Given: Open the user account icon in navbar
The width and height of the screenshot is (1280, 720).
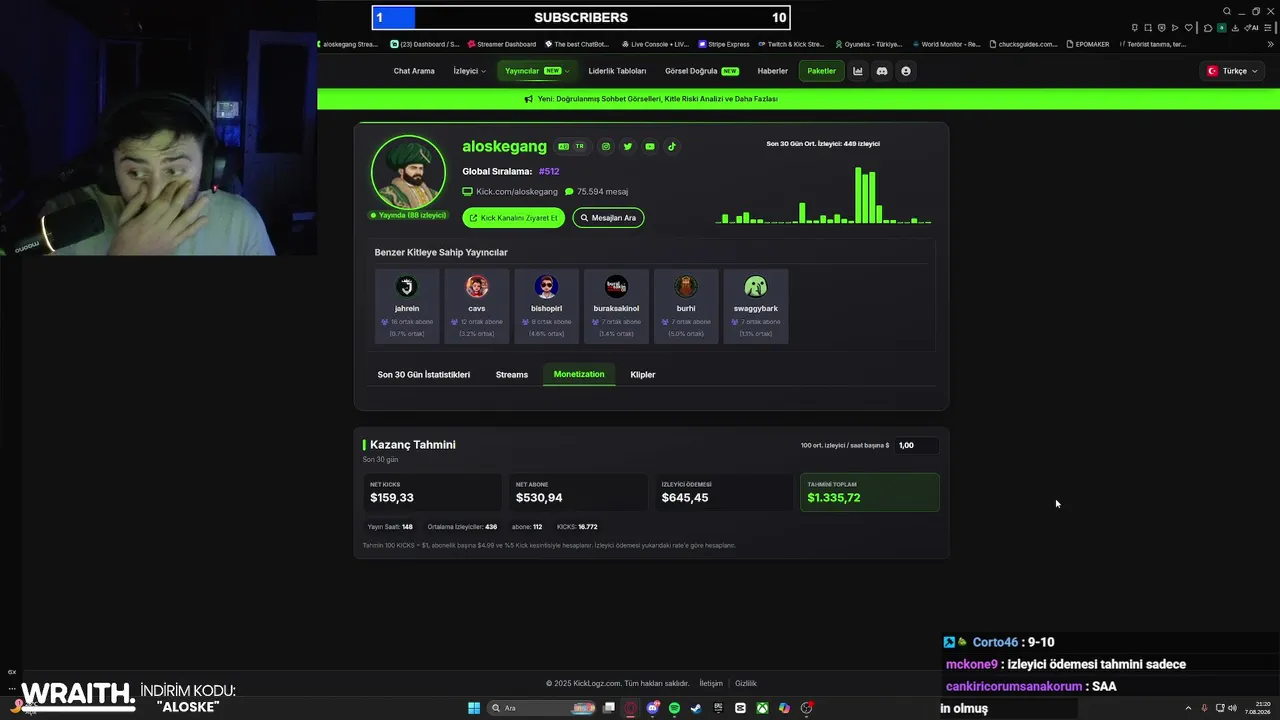Looking at the screenshot, I should pos(906,71).
